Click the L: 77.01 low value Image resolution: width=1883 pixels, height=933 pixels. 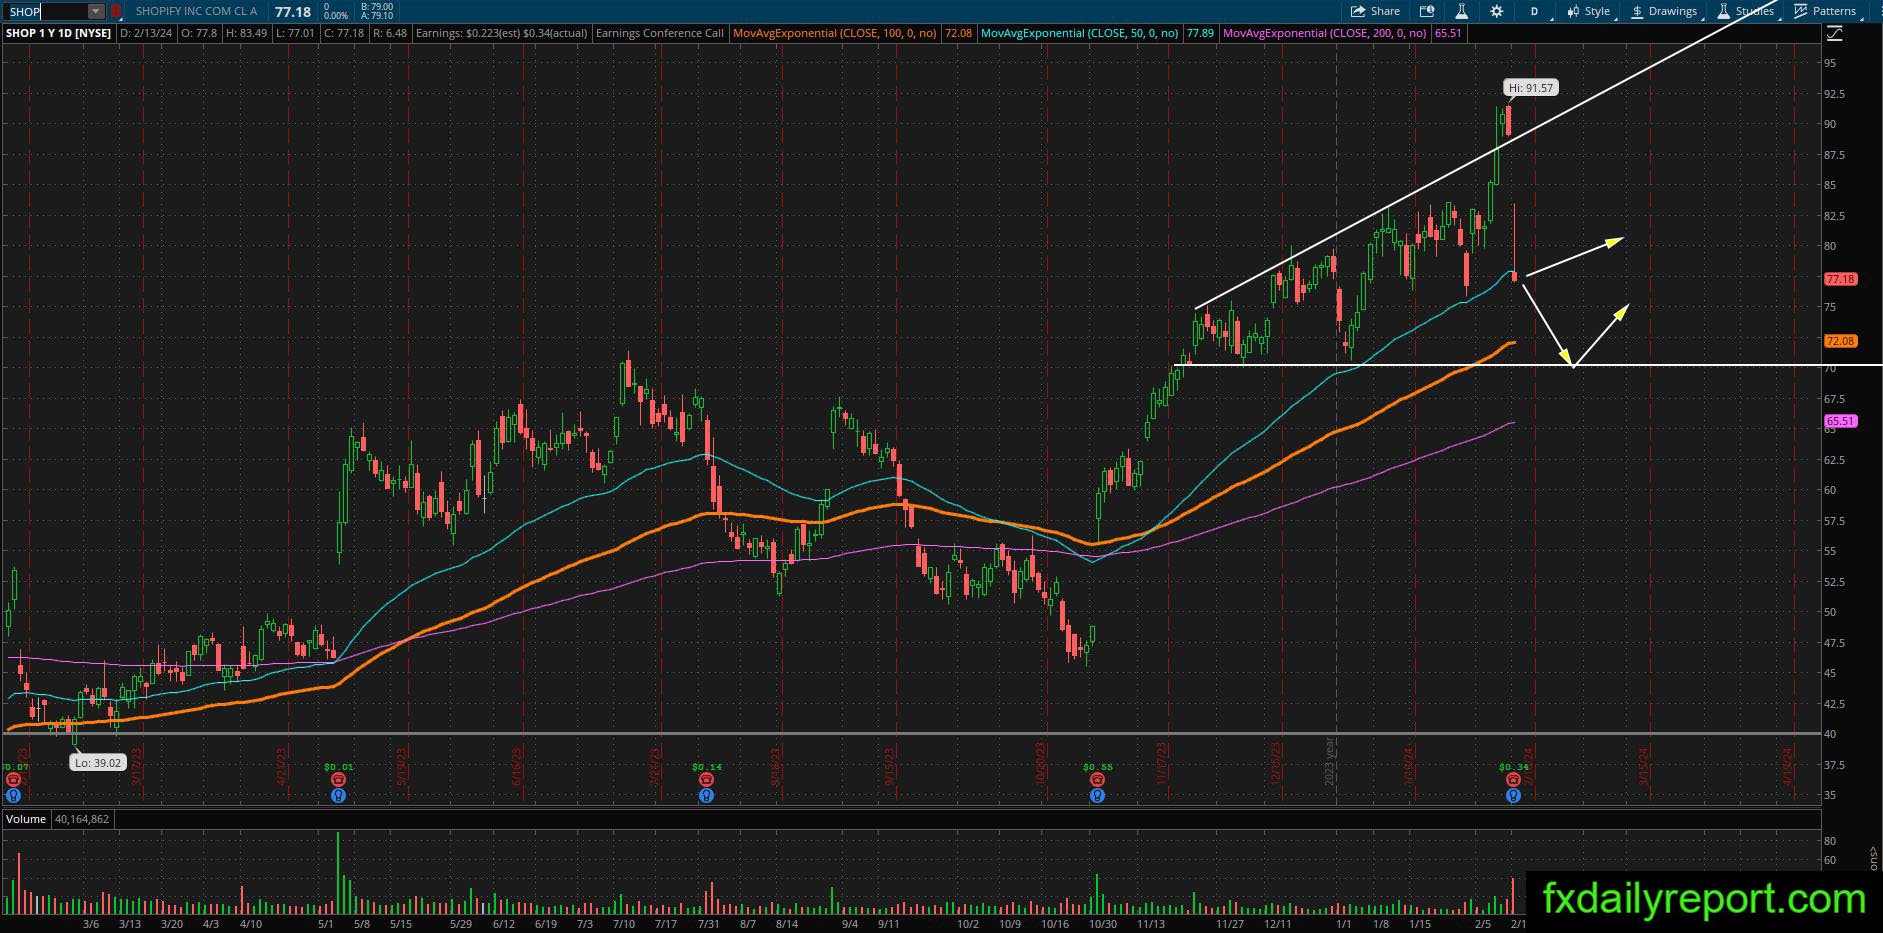coord(295,33)
